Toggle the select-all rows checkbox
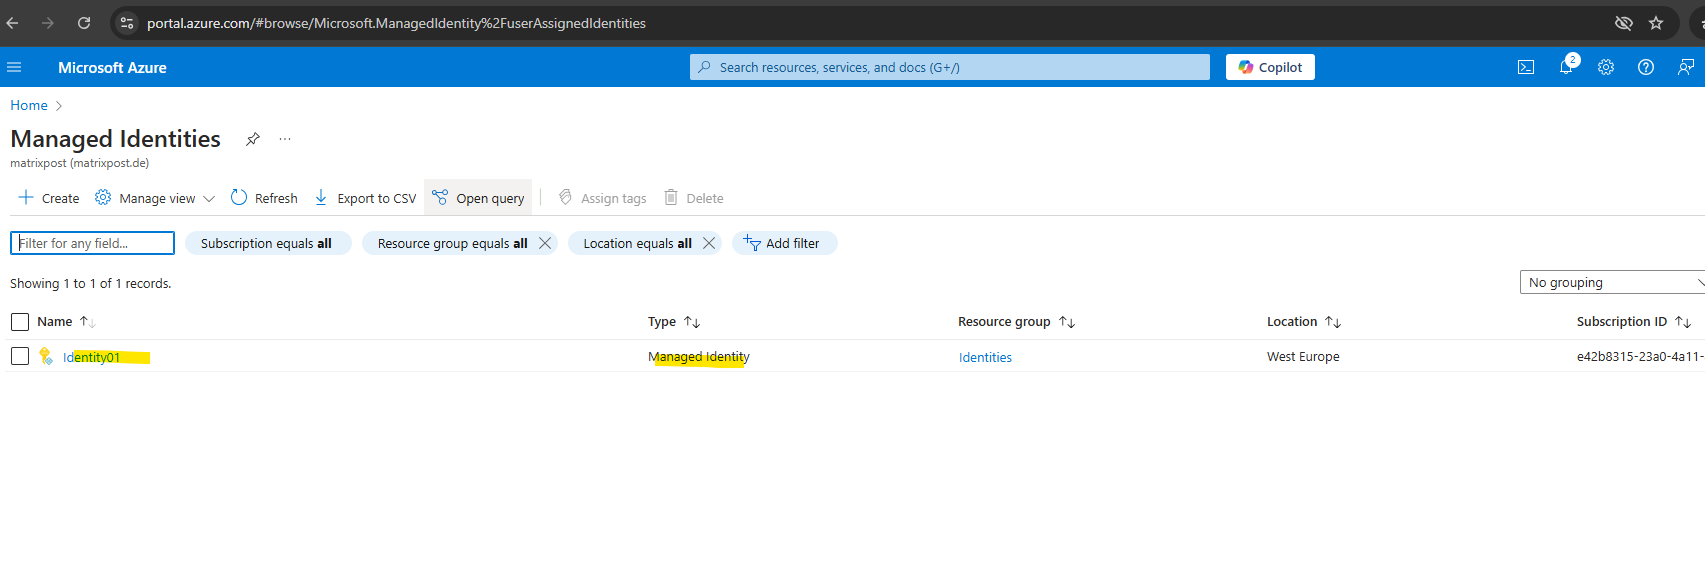 tap(20, 322)
